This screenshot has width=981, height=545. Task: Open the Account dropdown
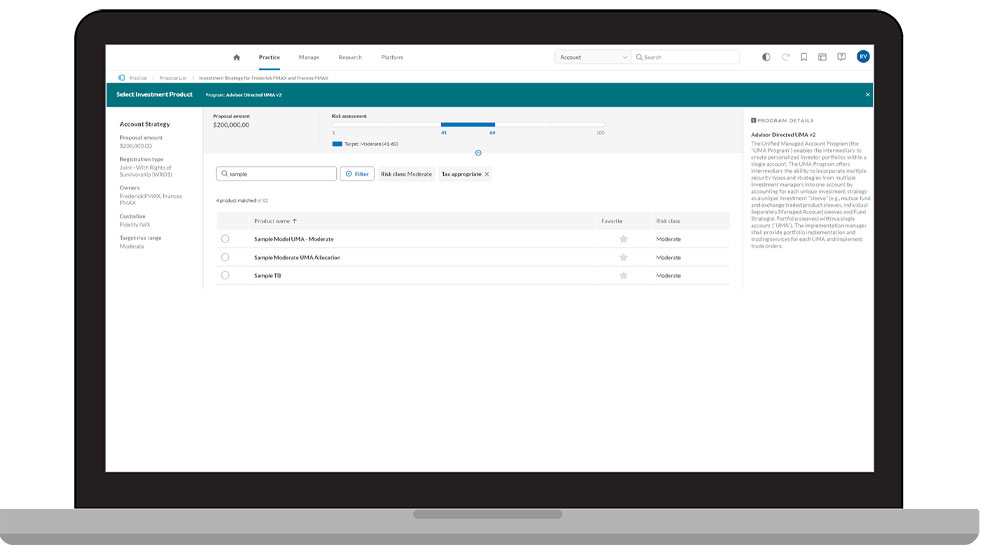point(592,57)
